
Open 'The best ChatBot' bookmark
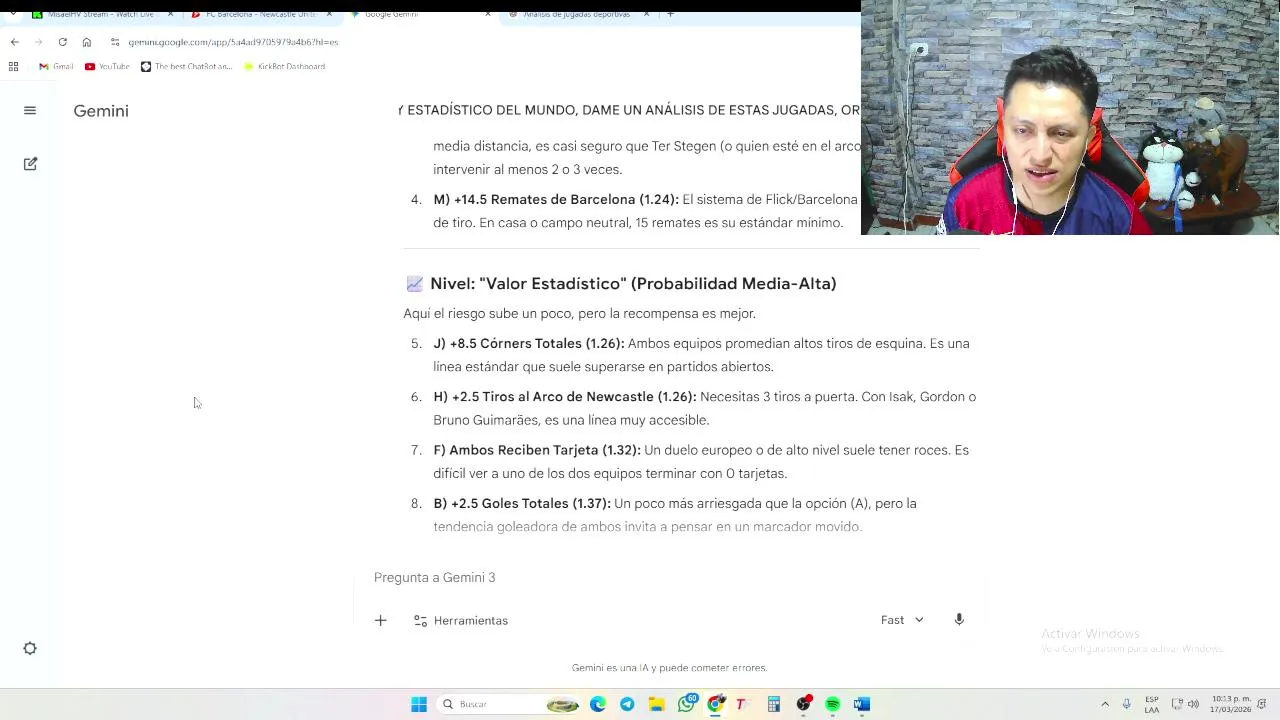(x=186, y=66)
